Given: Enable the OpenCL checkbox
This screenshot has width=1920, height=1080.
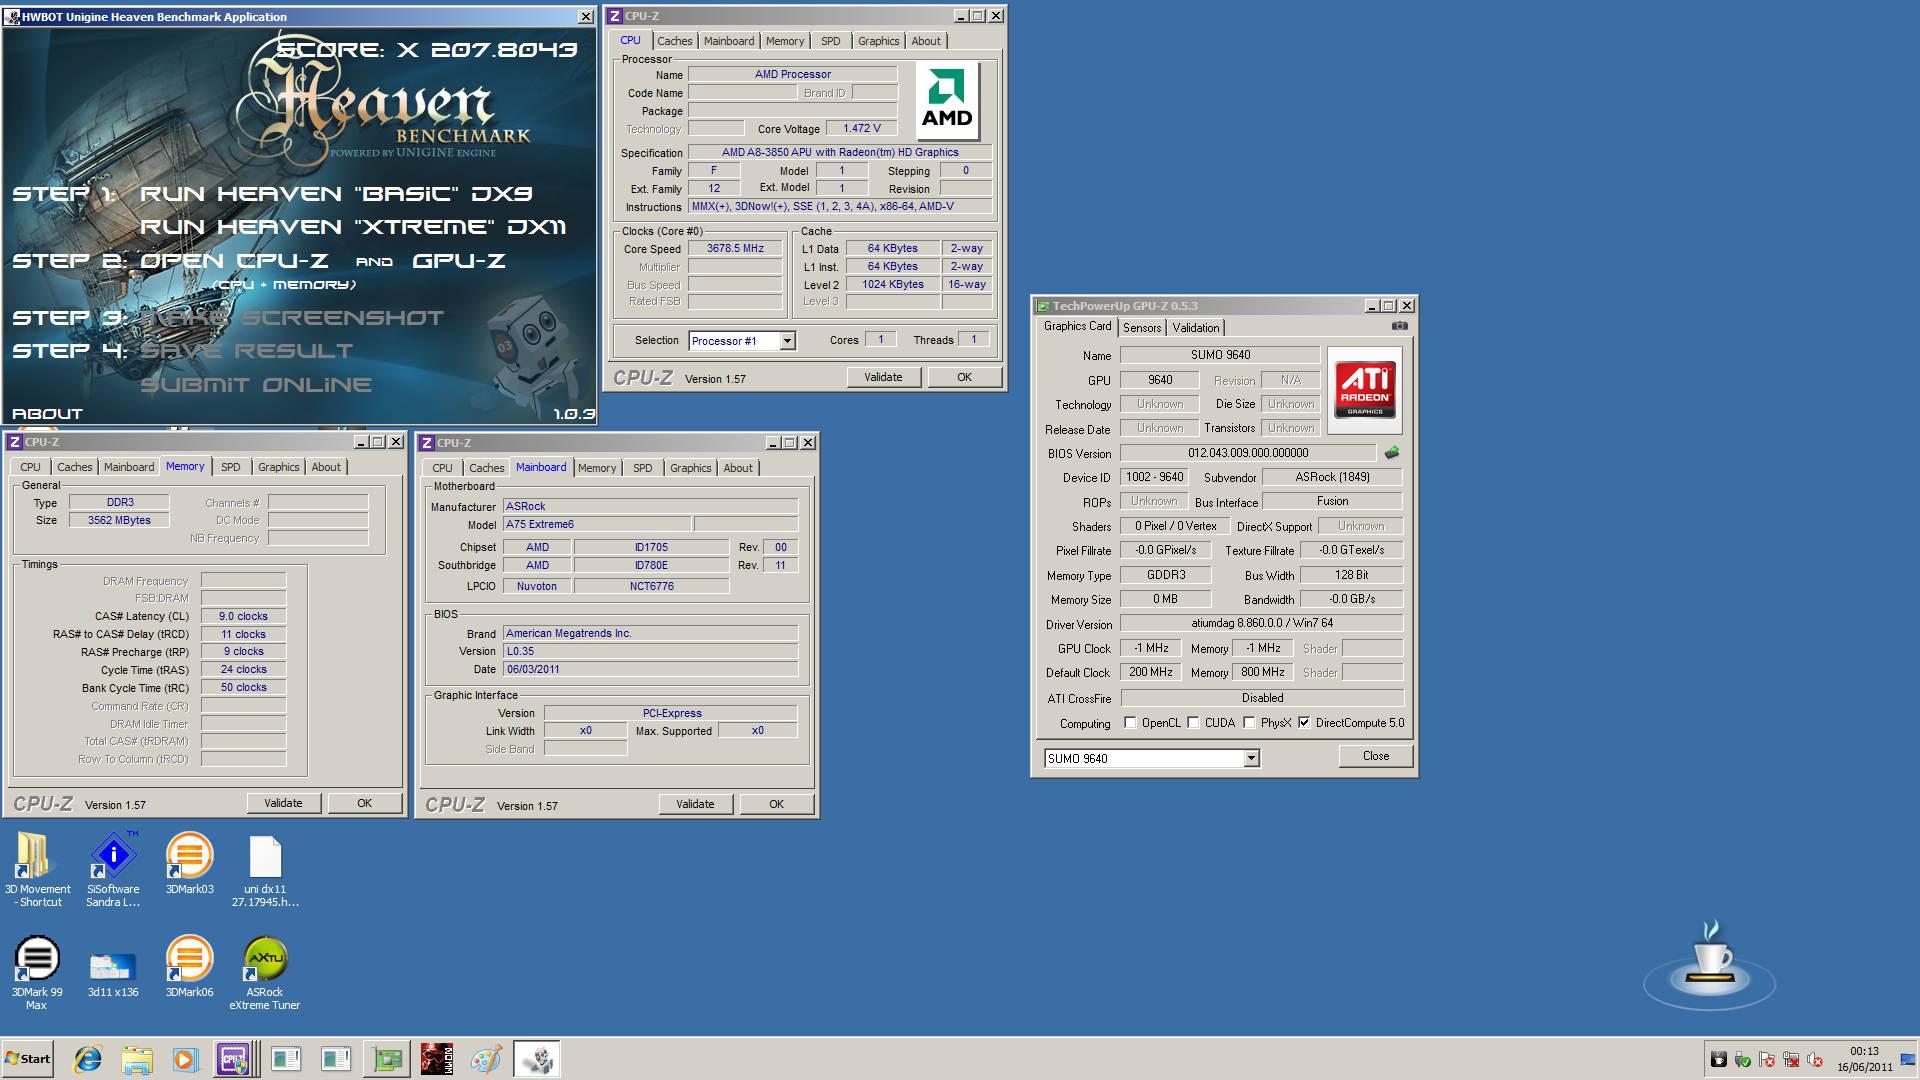Looking at the screenshot, I should pyautogui.click(x=1130, y=723).
